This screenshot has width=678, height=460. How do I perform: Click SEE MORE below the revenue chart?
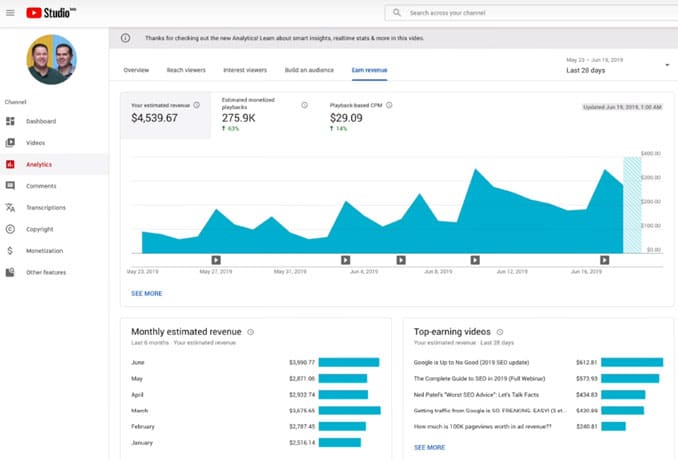146,293
